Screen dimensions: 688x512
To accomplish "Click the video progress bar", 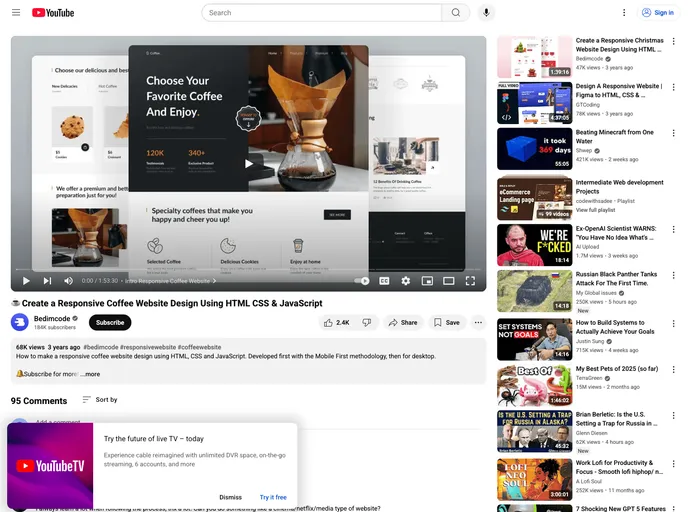I will tap(248, 269).
